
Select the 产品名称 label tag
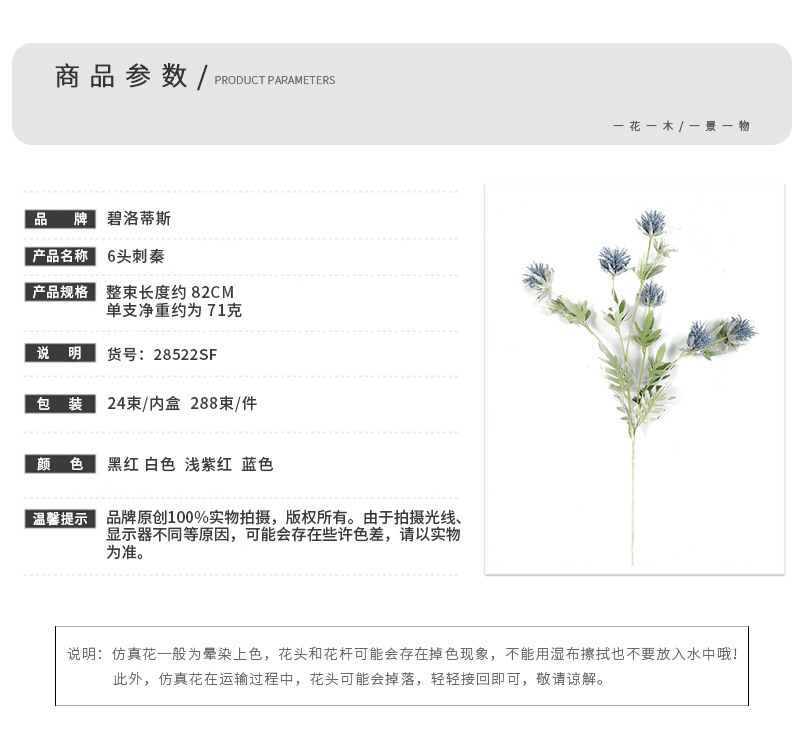tap(60, 256)
